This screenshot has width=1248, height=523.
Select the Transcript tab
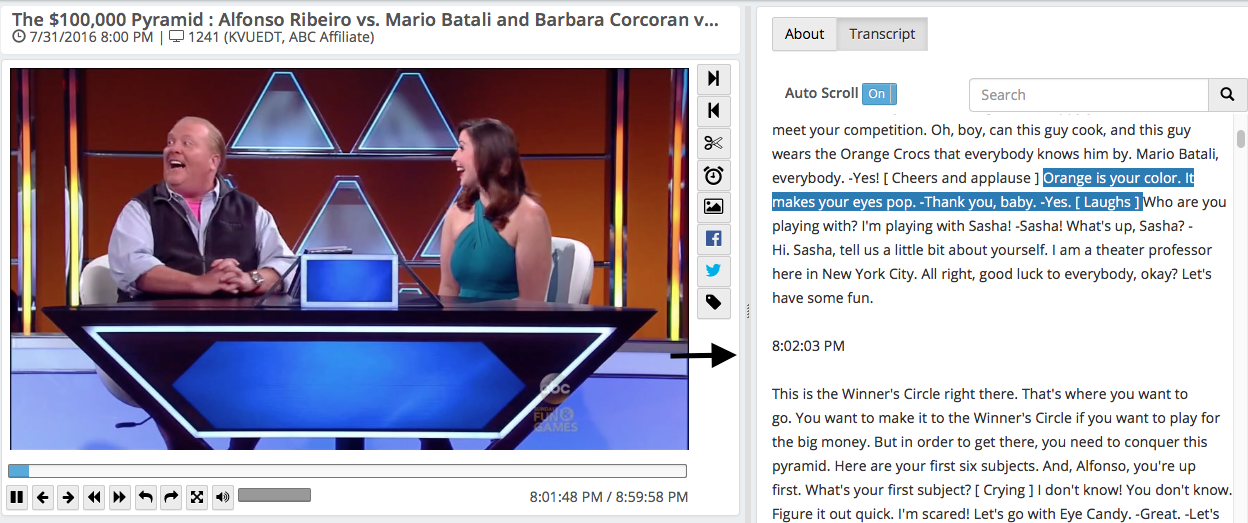[882, 34]
